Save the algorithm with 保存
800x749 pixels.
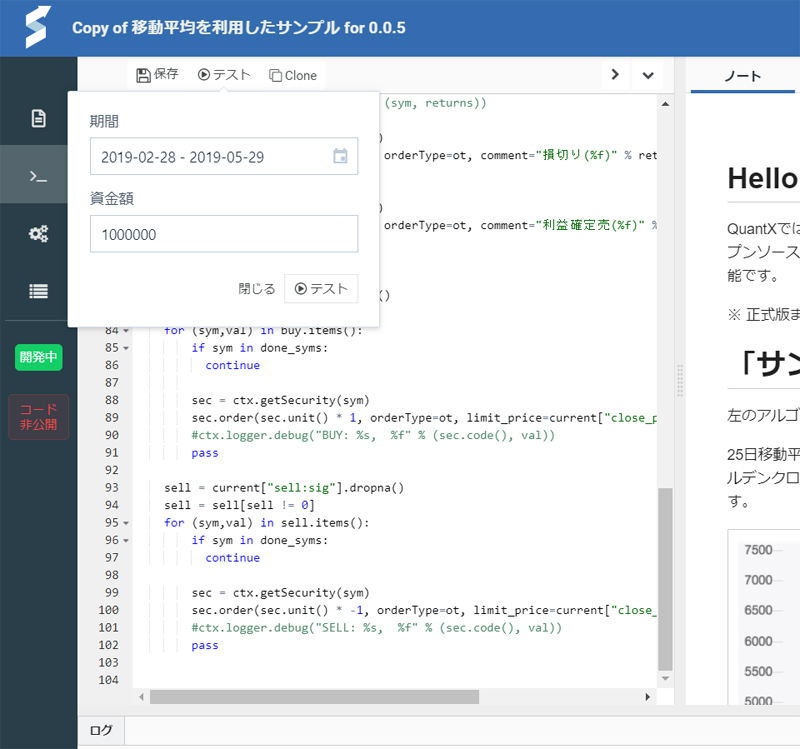click(x=157, y=75)
